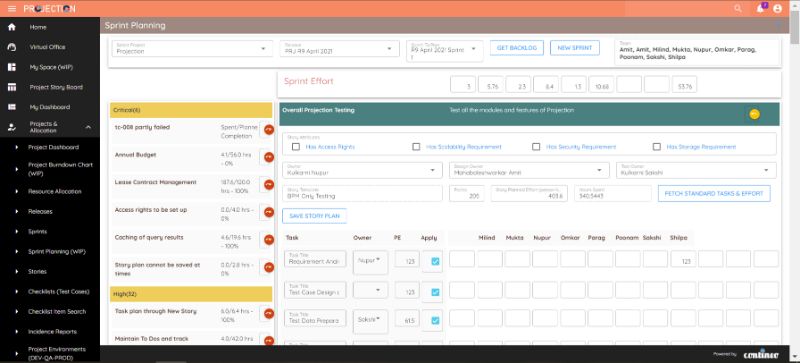Open owner dropdown for Requirement Analysis task
800x363 pixels.
pos(370,262)
